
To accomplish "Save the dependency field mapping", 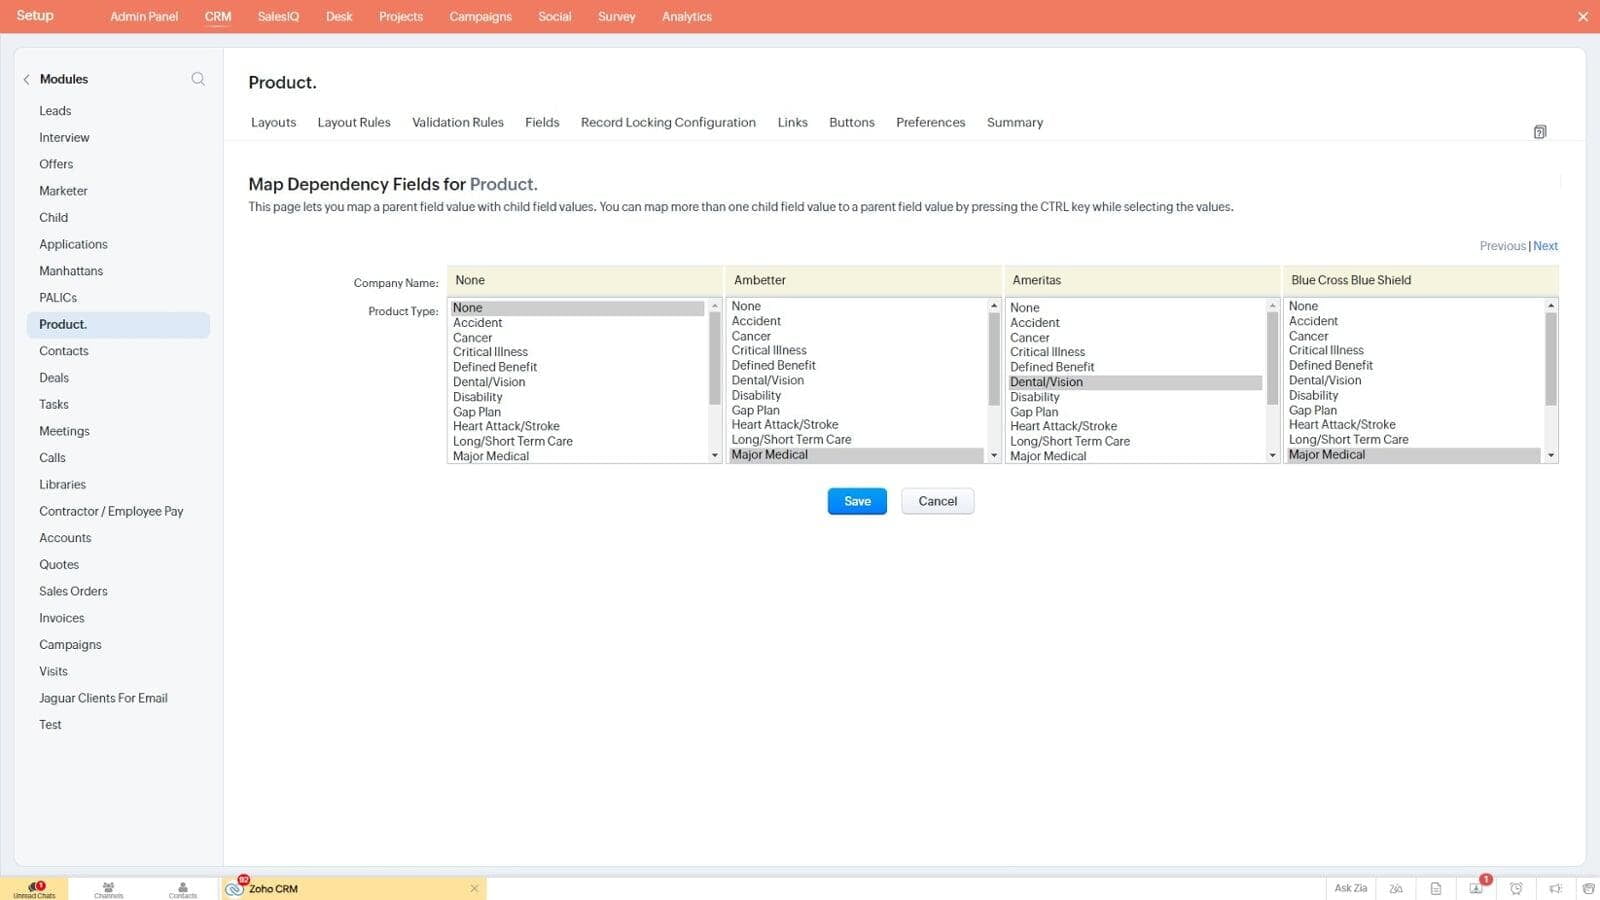I will 857,501.
